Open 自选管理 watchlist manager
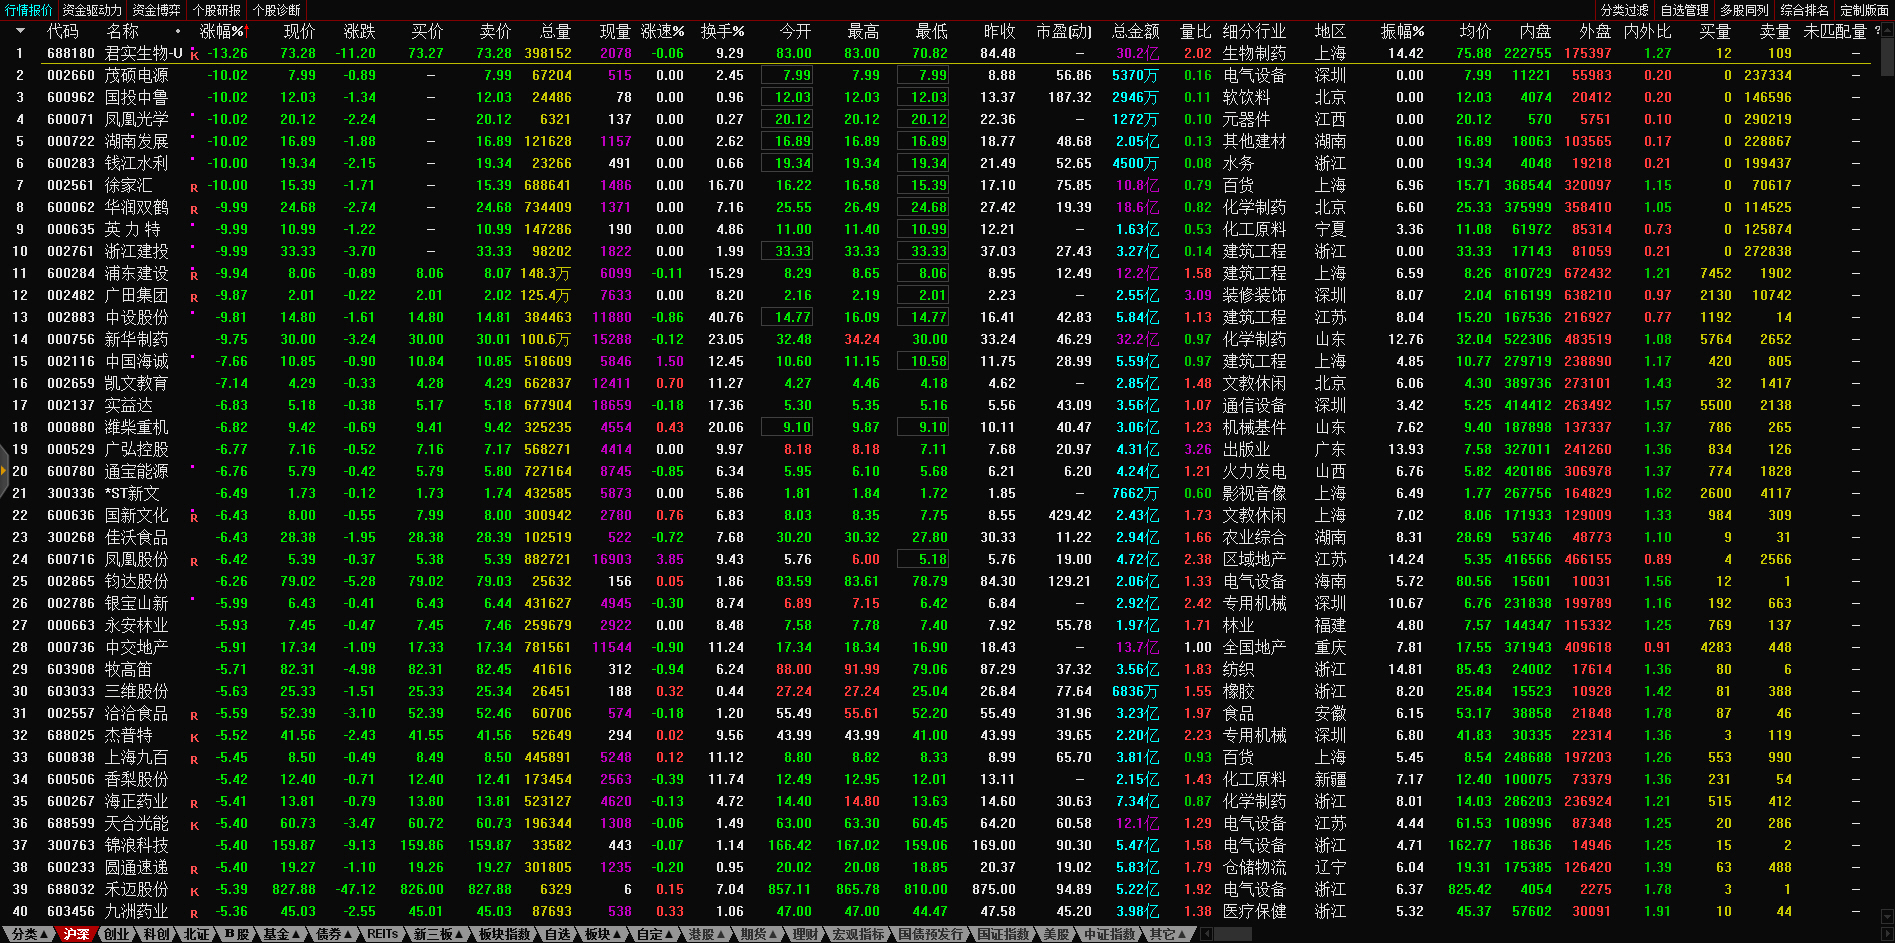Screen dimensions: 1895x943 pos(1684,10)
